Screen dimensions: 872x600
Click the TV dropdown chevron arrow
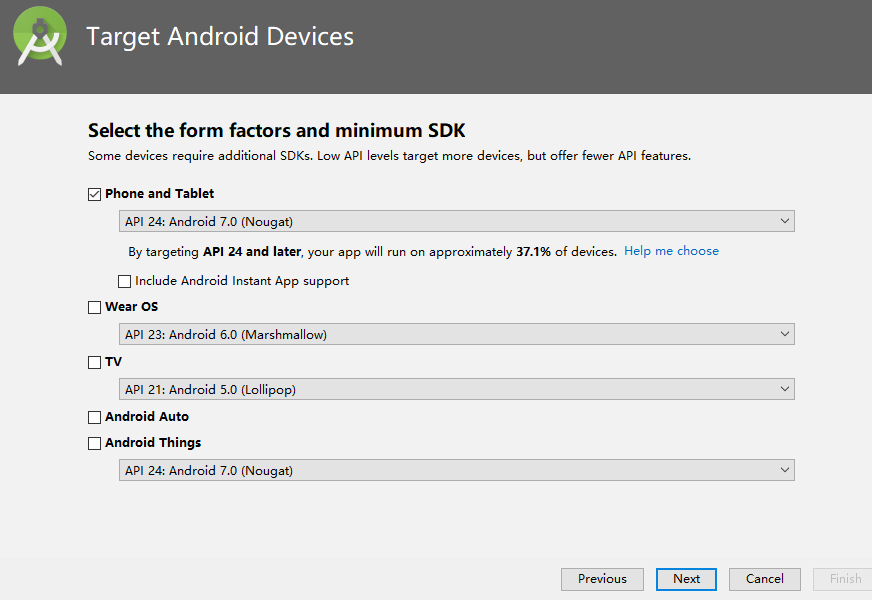click(x=785, y=389)
